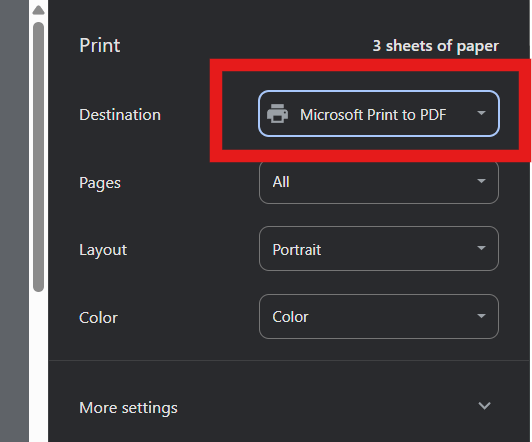Screen dimensions: 532x442
Task: Click the Color label on the left
Action: pos(98,318)
